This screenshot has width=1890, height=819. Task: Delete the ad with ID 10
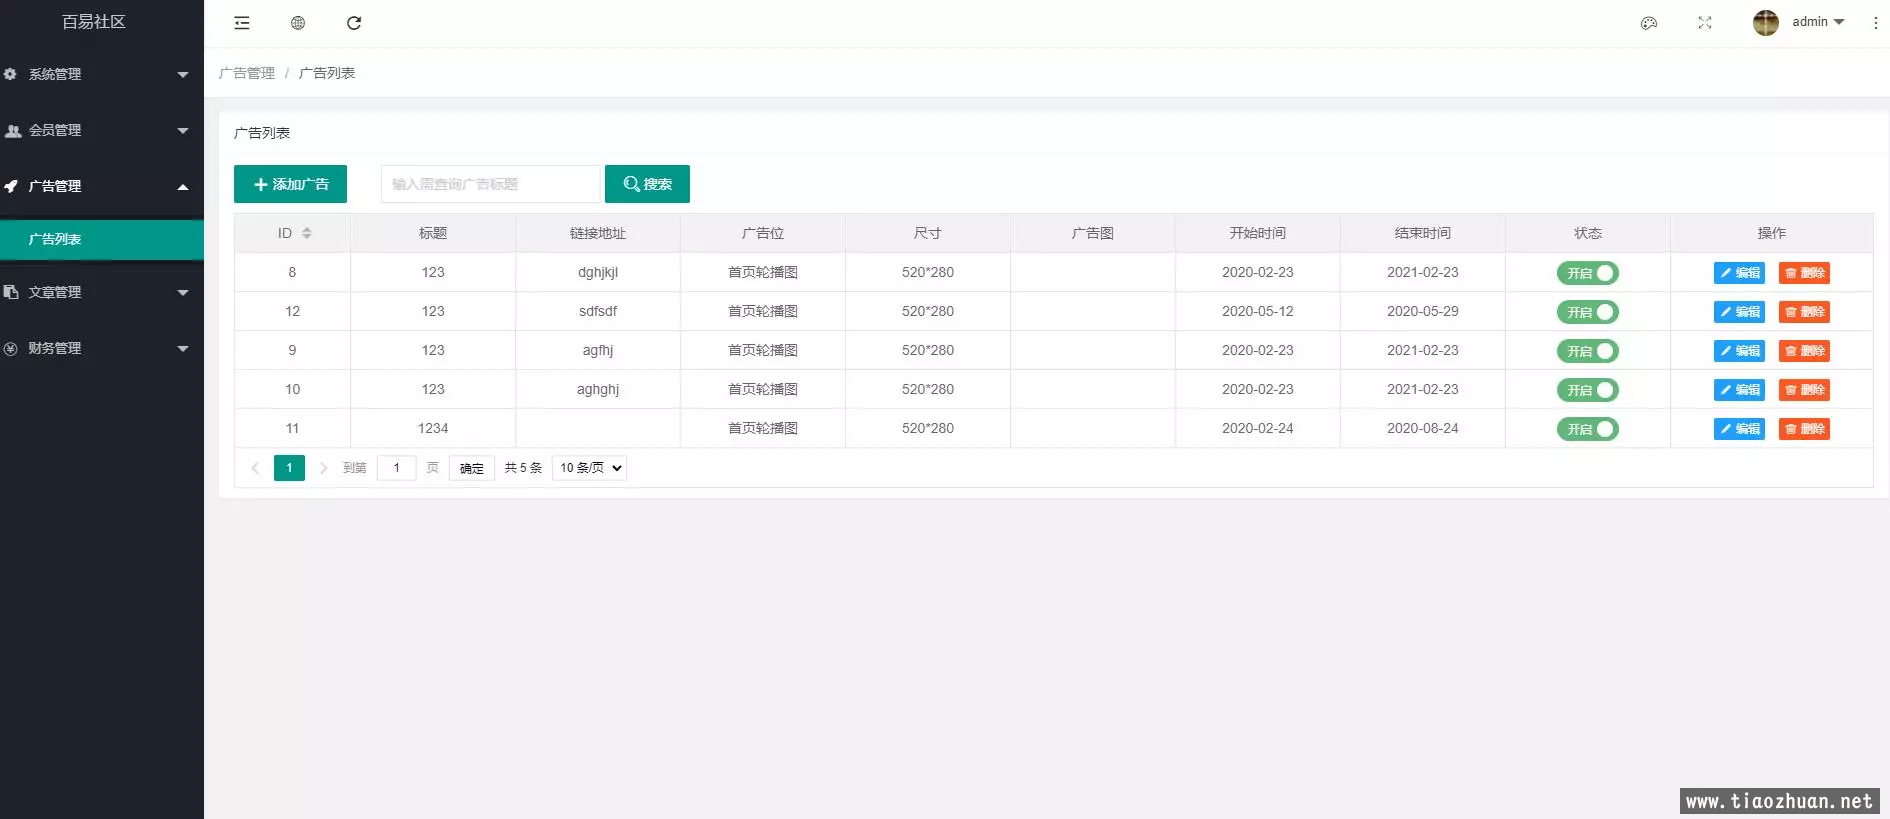tap(1804, 390)
